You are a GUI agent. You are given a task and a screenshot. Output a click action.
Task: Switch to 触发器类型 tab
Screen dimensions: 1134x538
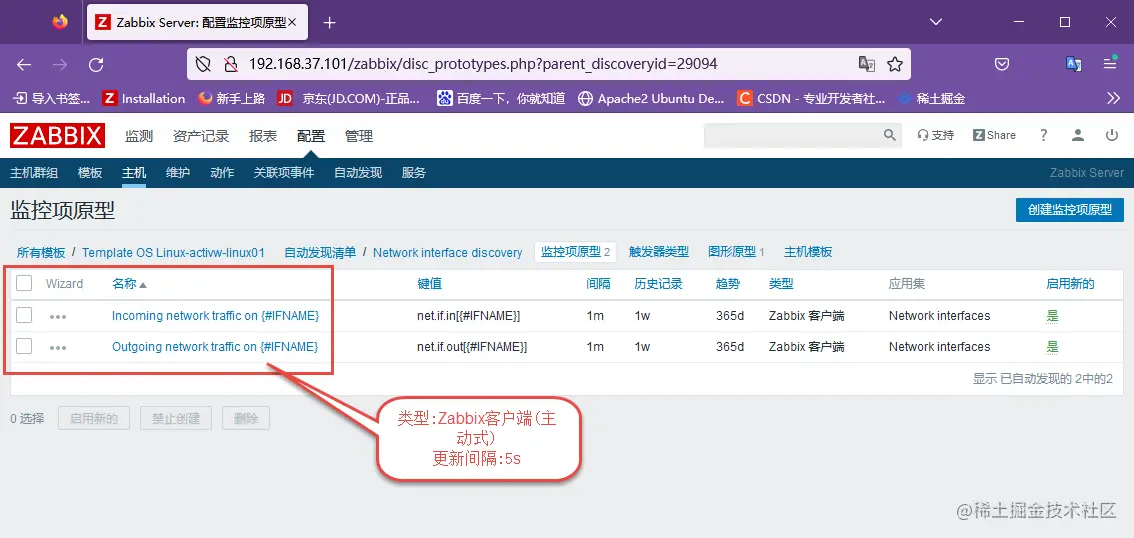click(x=659, y=252)
